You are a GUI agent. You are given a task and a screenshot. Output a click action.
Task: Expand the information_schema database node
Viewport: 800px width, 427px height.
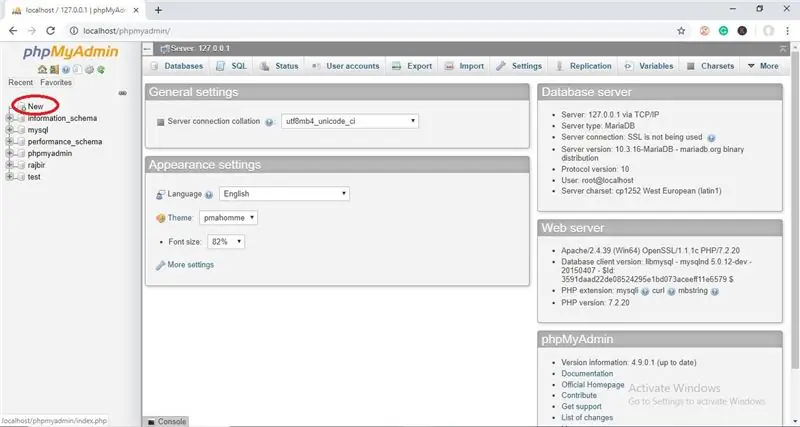[x=9, y=118]
